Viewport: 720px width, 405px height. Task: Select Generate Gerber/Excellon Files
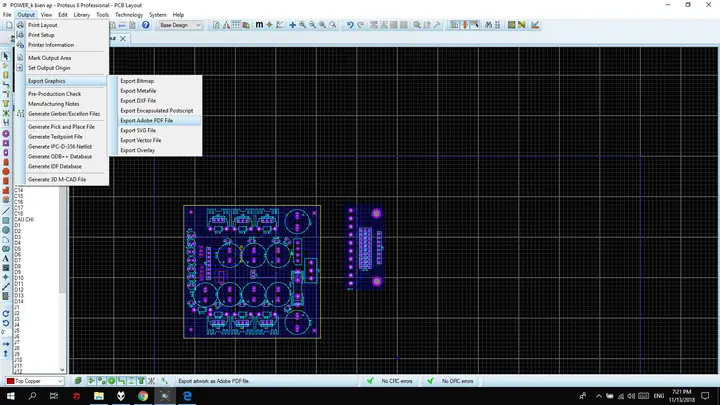pyautogui.click(x=64, y=114)
